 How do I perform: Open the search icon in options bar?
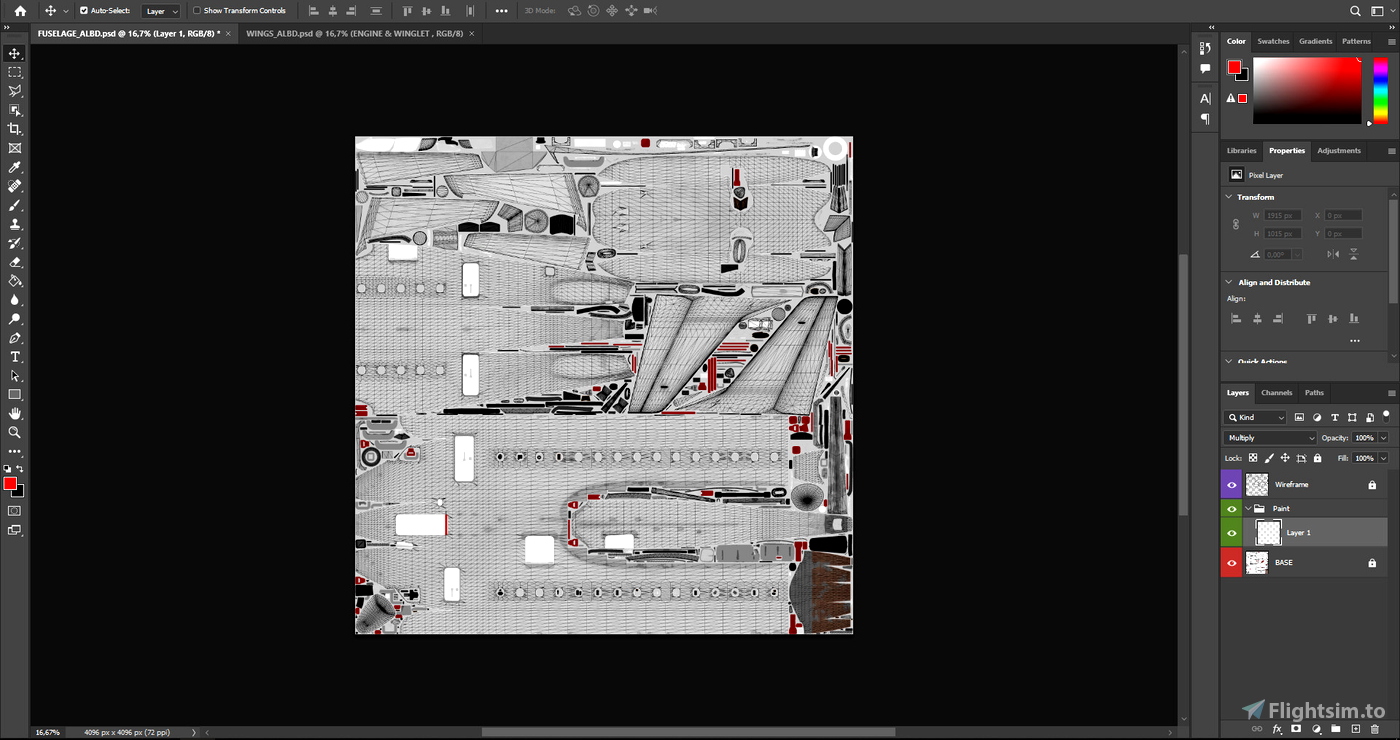coord(1355,11)
